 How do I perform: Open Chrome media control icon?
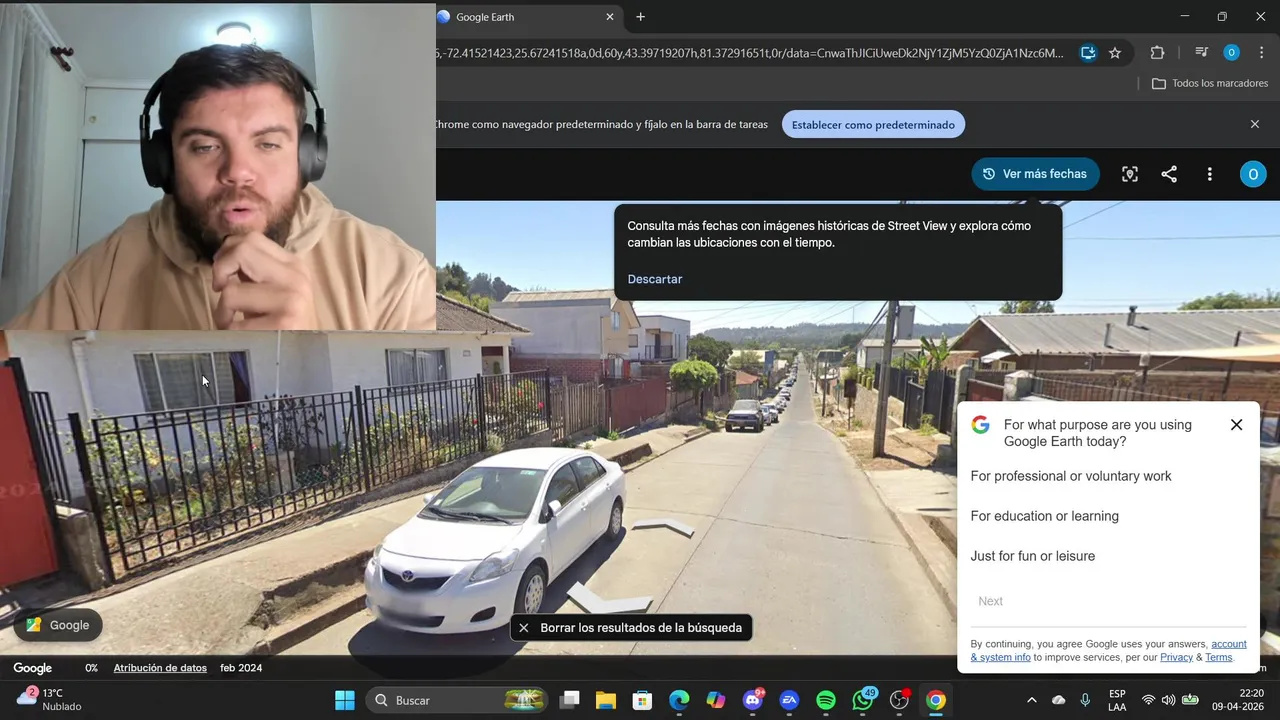click(1202, 53)
